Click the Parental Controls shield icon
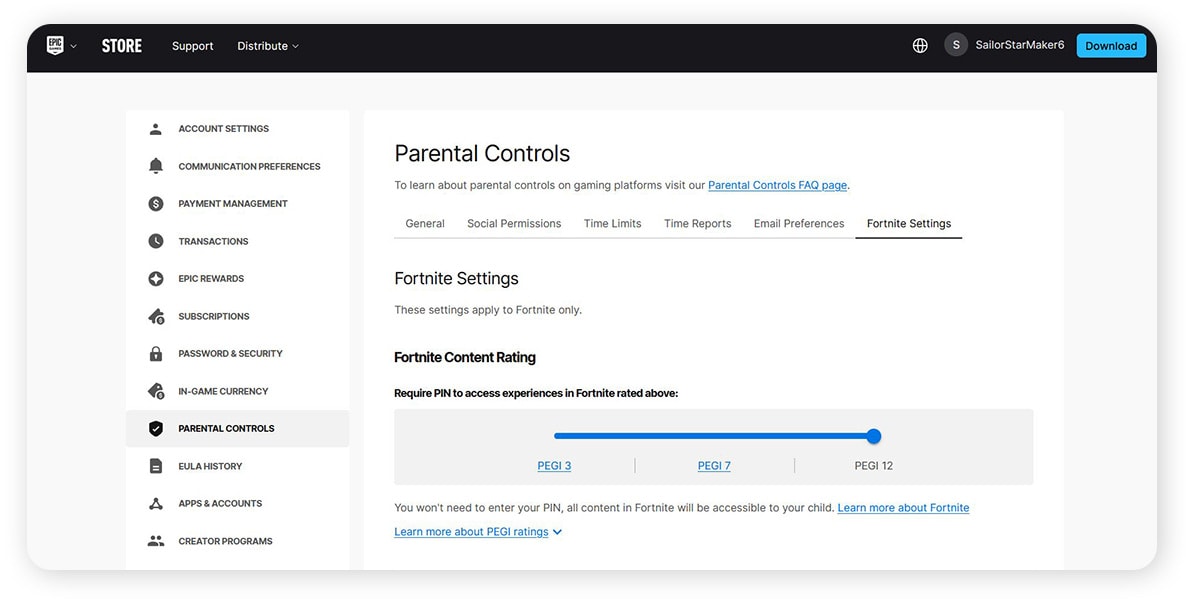Screen dimensions: 1186x599 click(156, 428)
